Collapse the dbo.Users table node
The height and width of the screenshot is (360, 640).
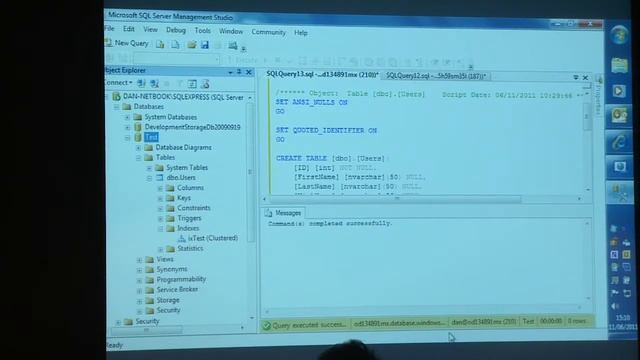pyautogui.click(x=149, y=178)
